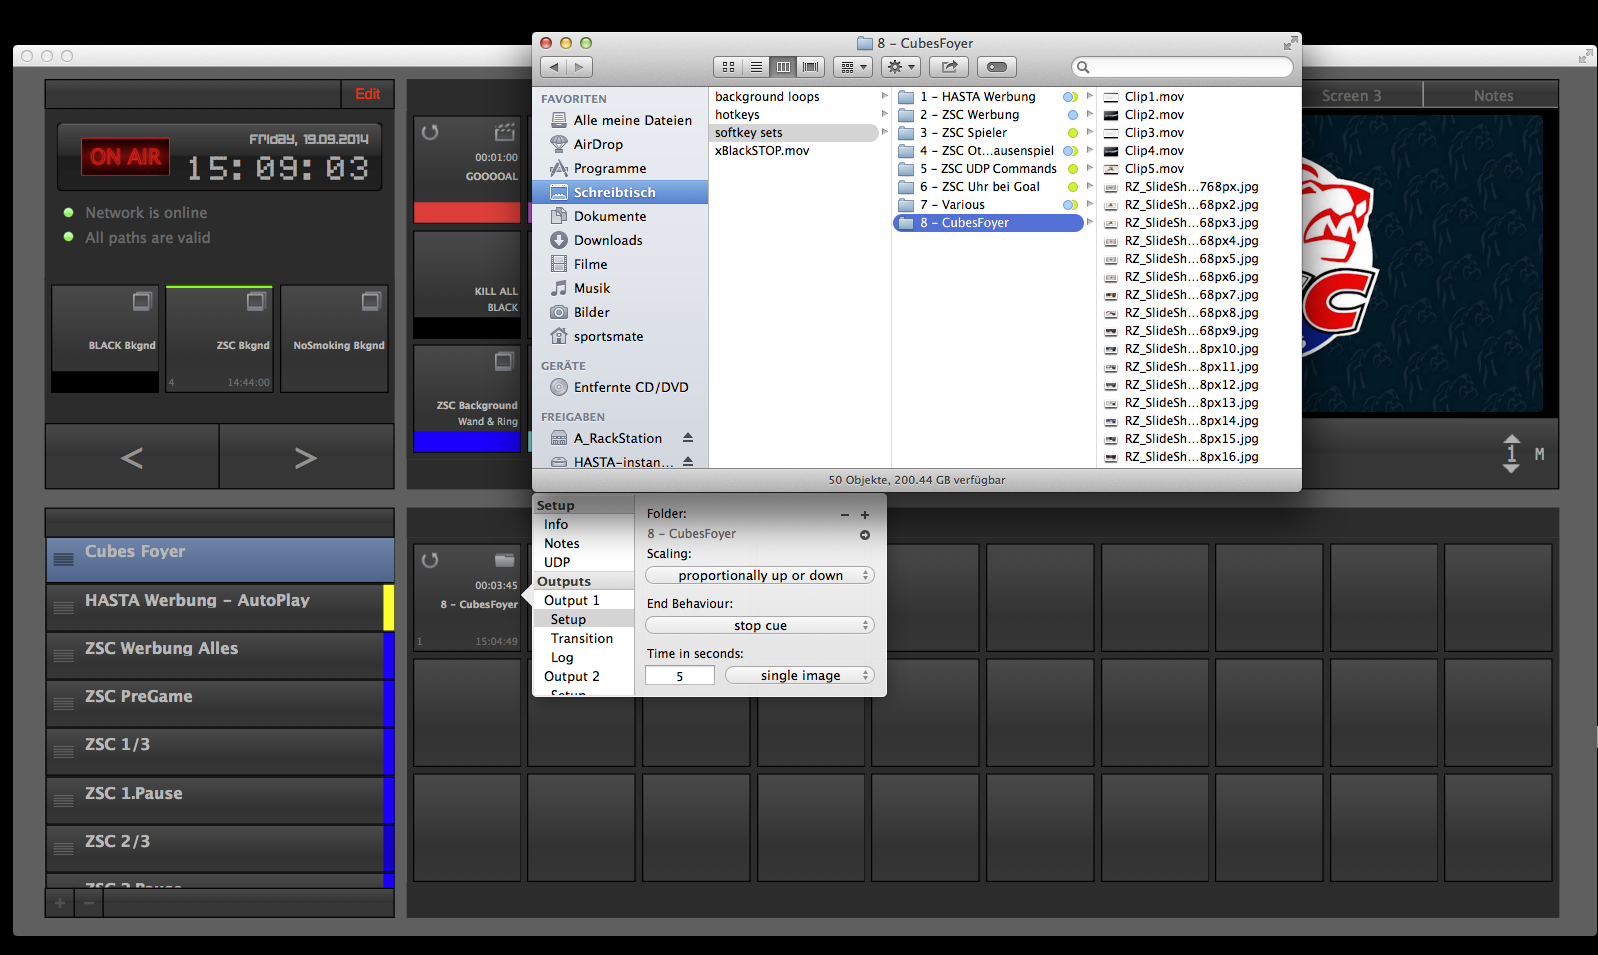Click movie icon on GOOOOAL cue
Viewport: 1598px width, 955px height.
pyautogui.click(x=505, y=132)
